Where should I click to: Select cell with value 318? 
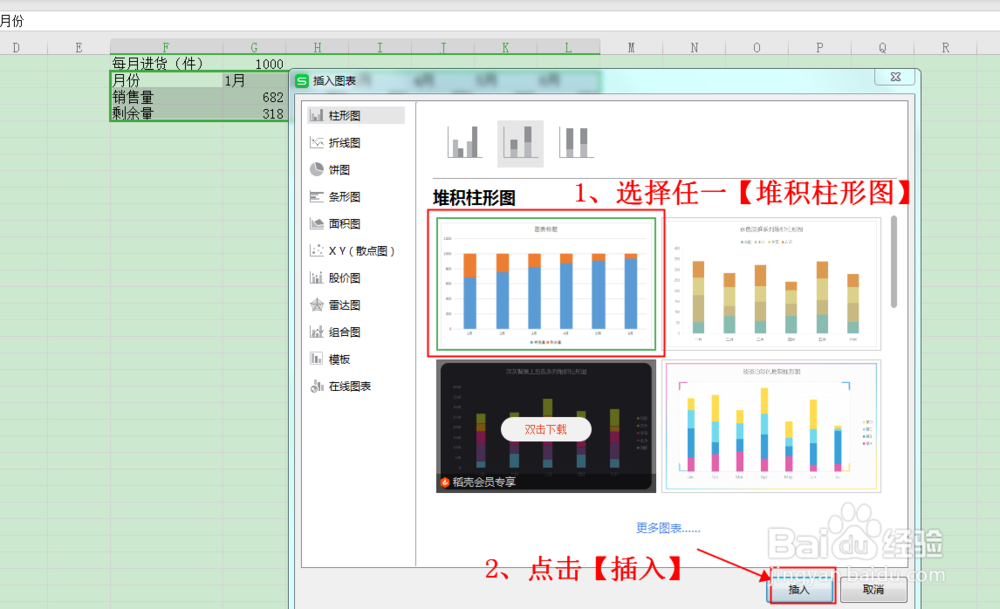[x=254, y=114]
